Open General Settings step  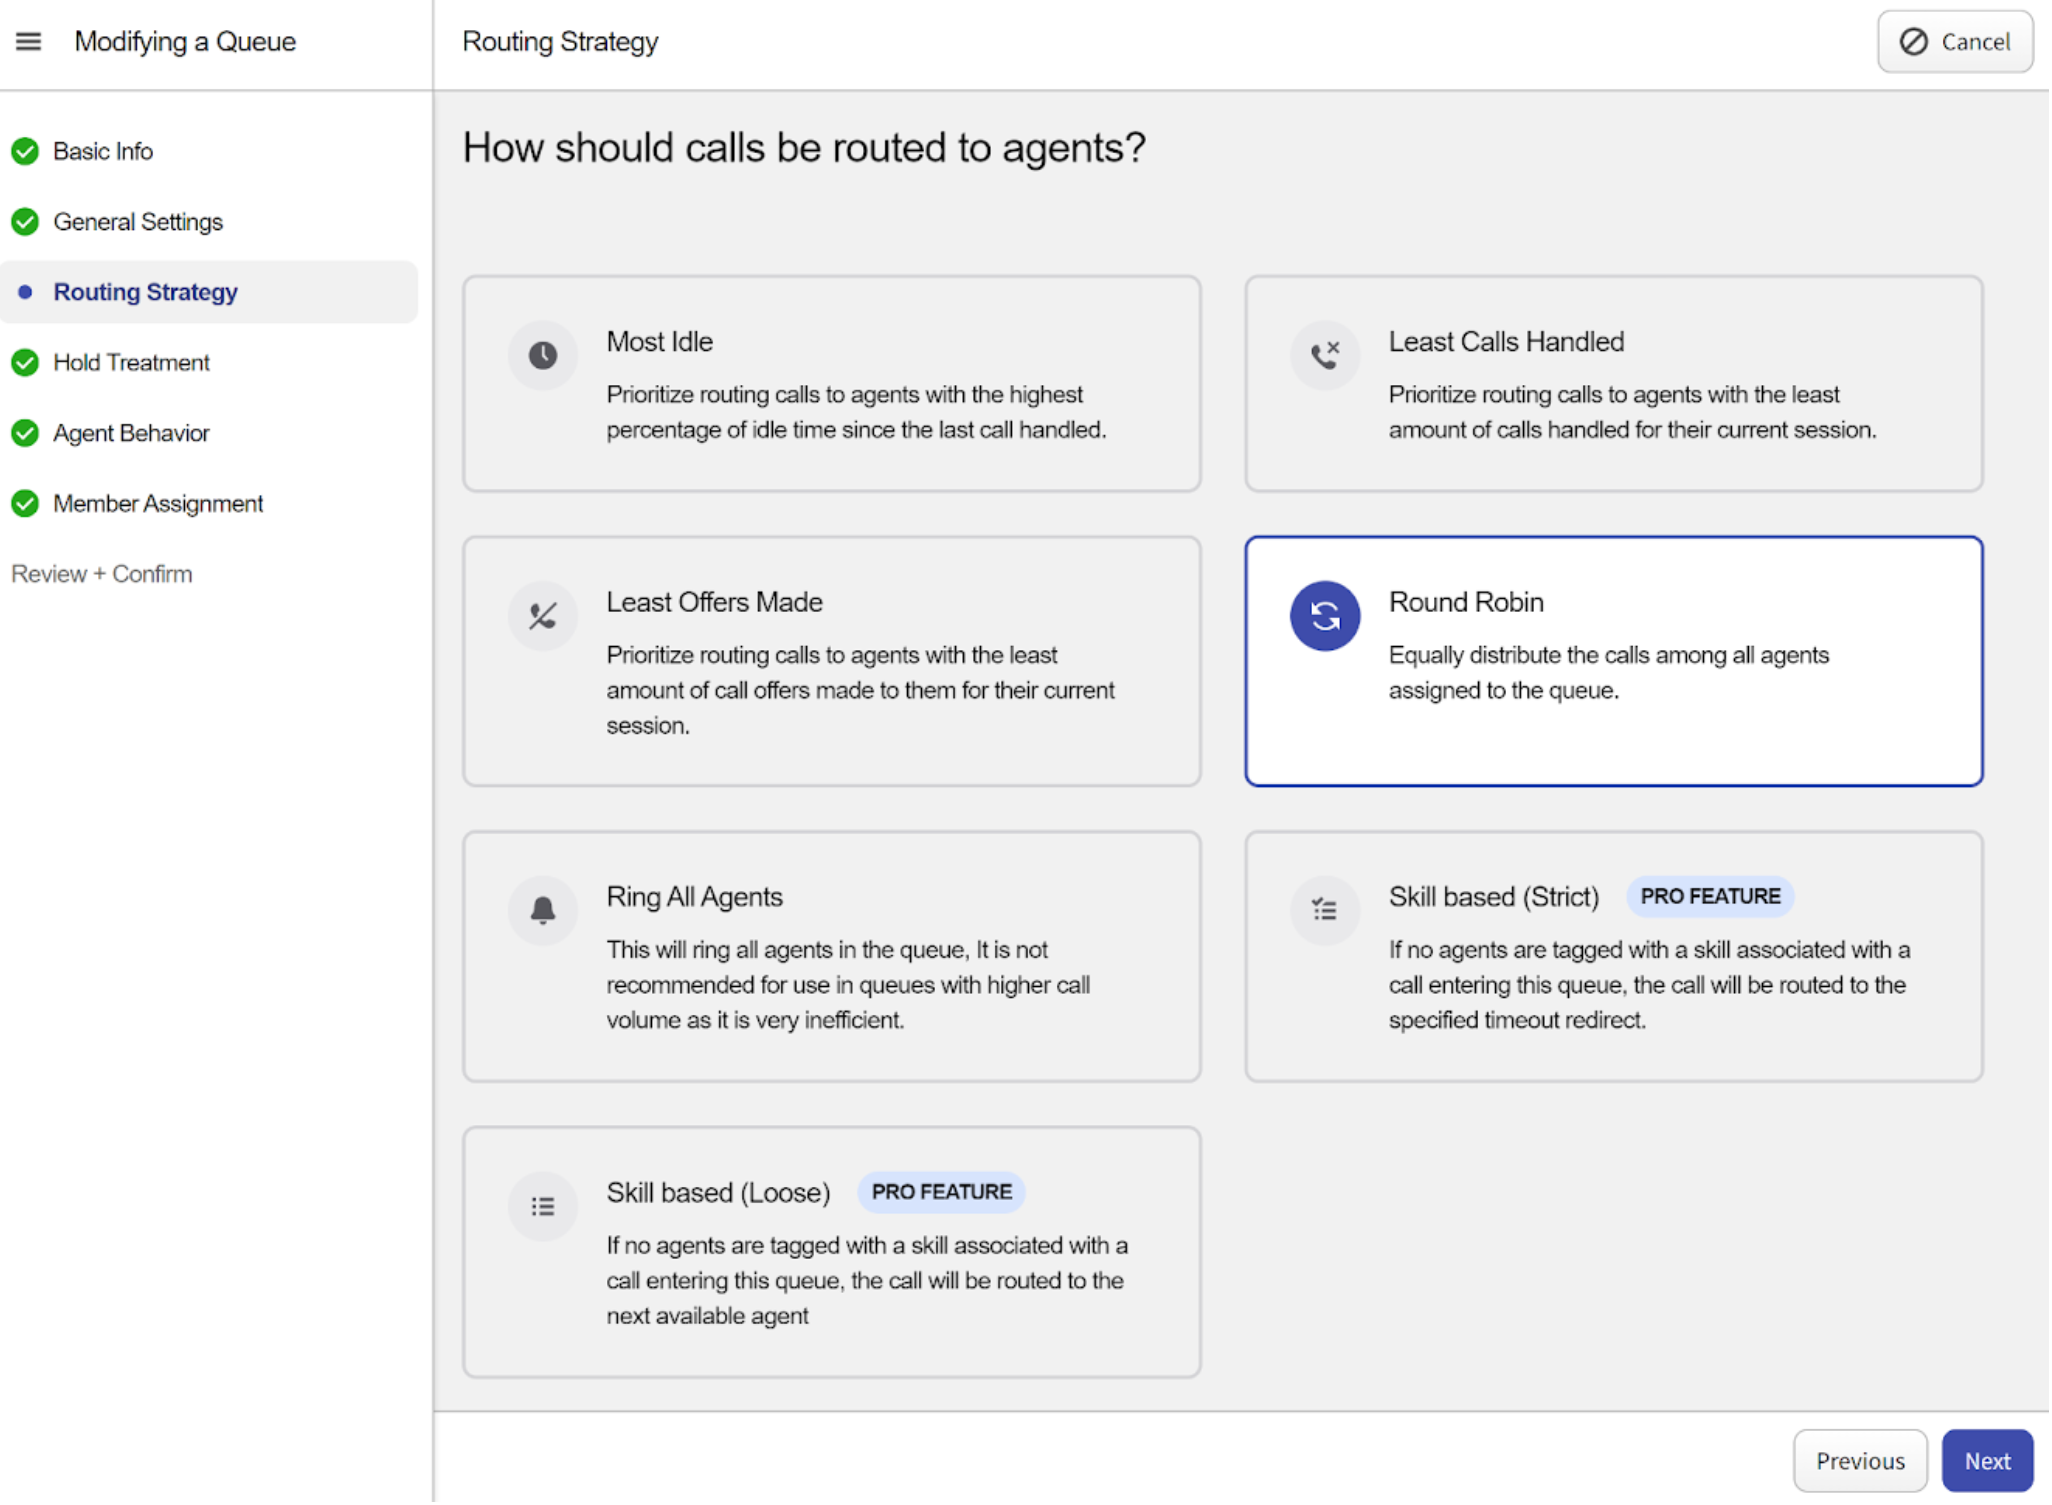[137, 222]
